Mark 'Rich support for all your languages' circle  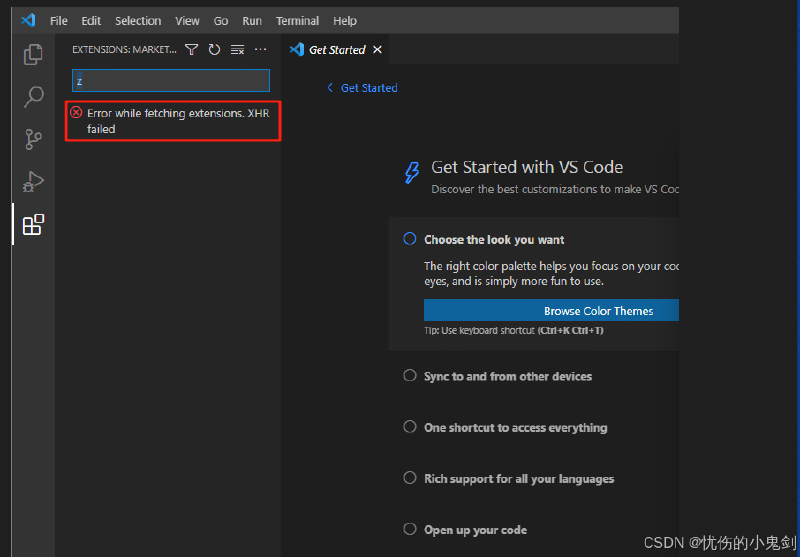click(410, 478)
